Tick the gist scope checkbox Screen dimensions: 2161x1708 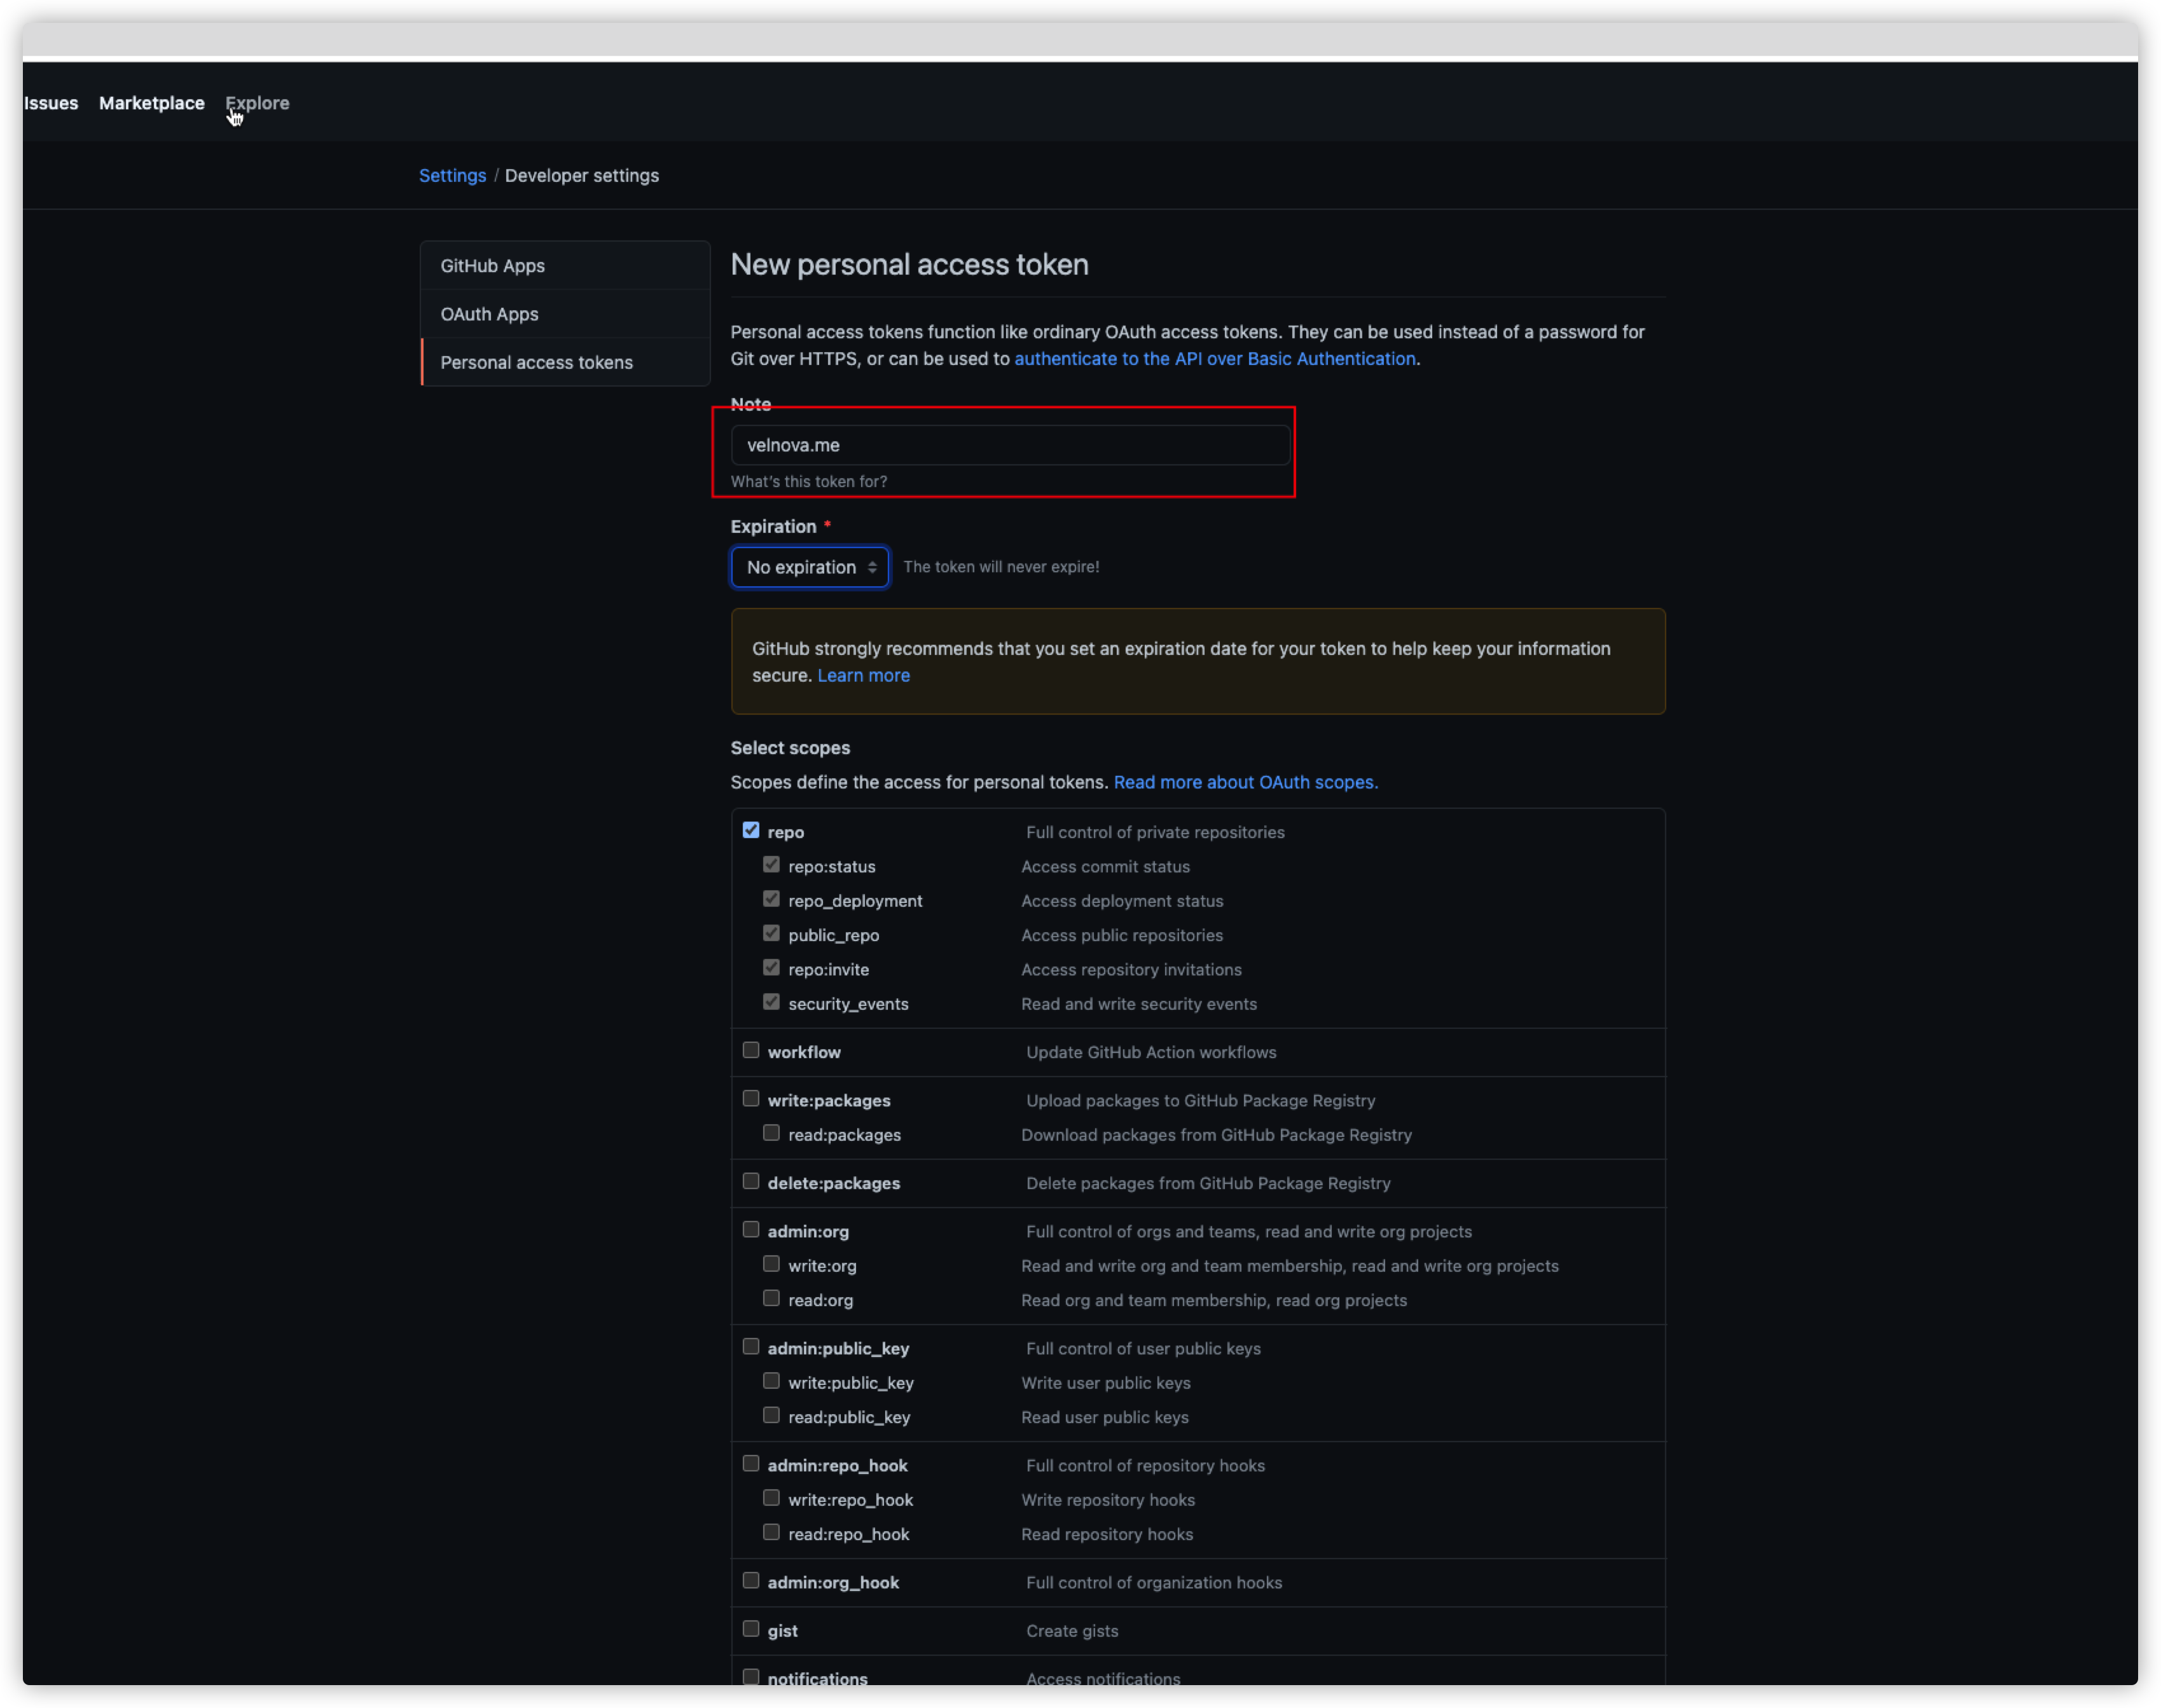point(751,1628)
